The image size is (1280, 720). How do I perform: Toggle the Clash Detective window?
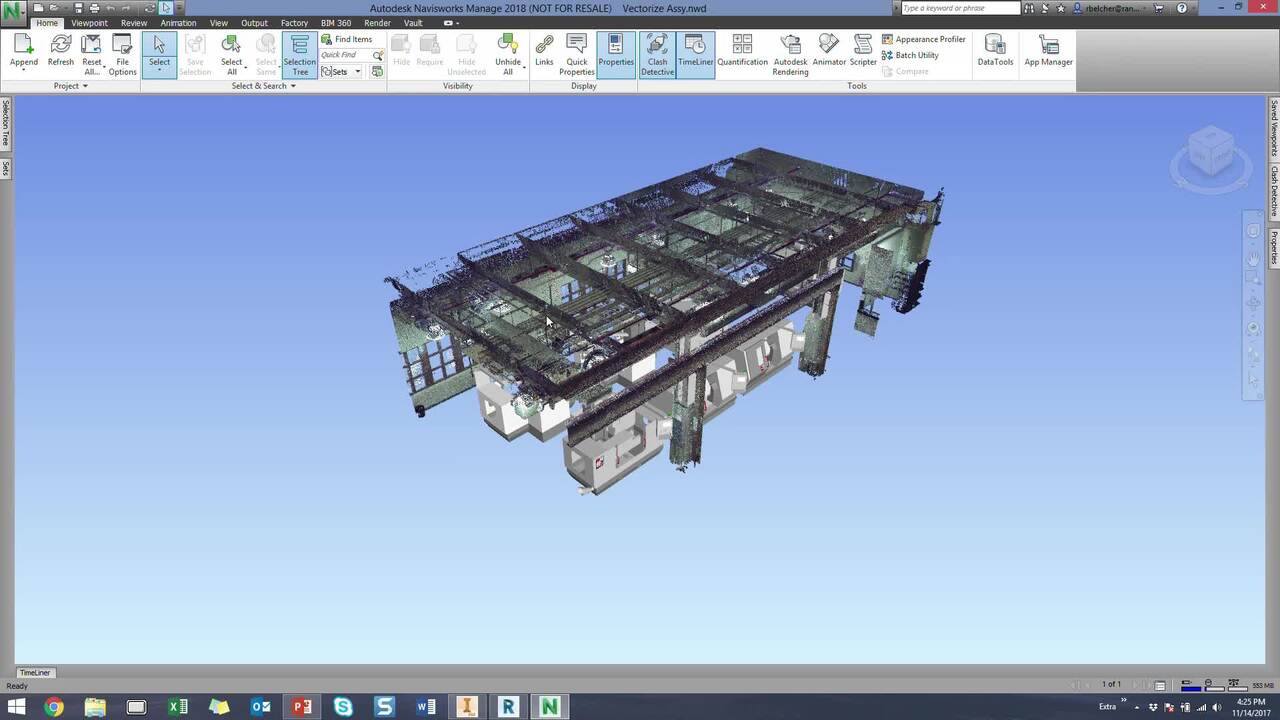coord(657,55)
